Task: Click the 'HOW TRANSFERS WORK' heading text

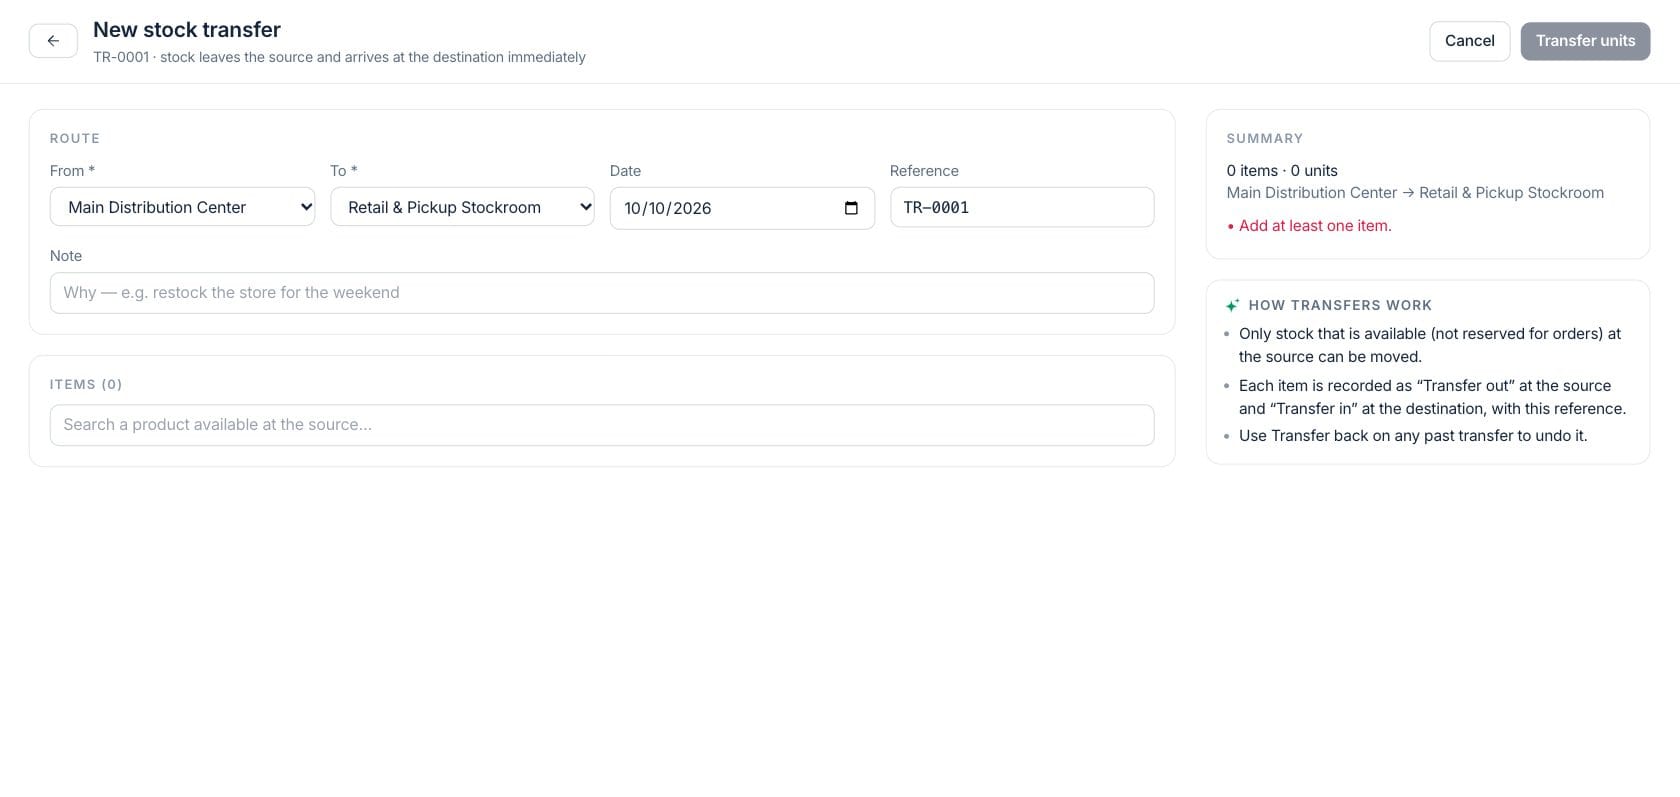Action: (x=1340, y=305)
